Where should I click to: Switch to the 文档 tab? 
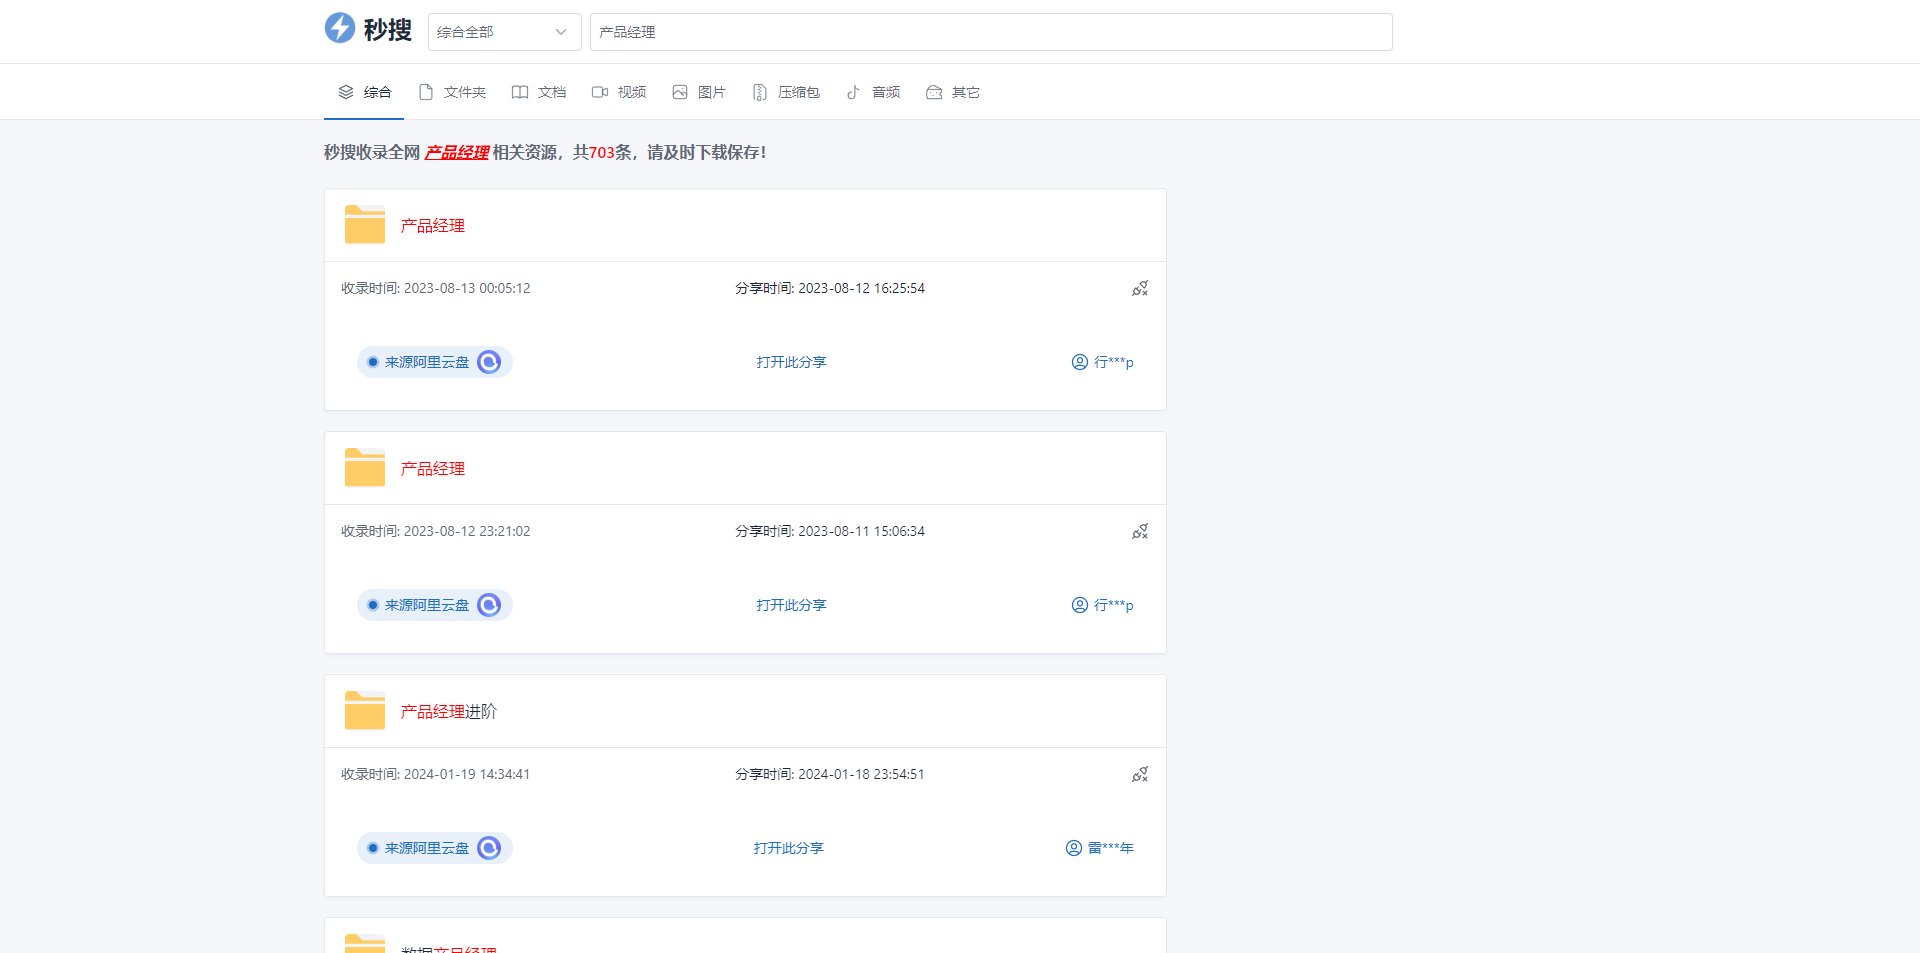(539, 92)
